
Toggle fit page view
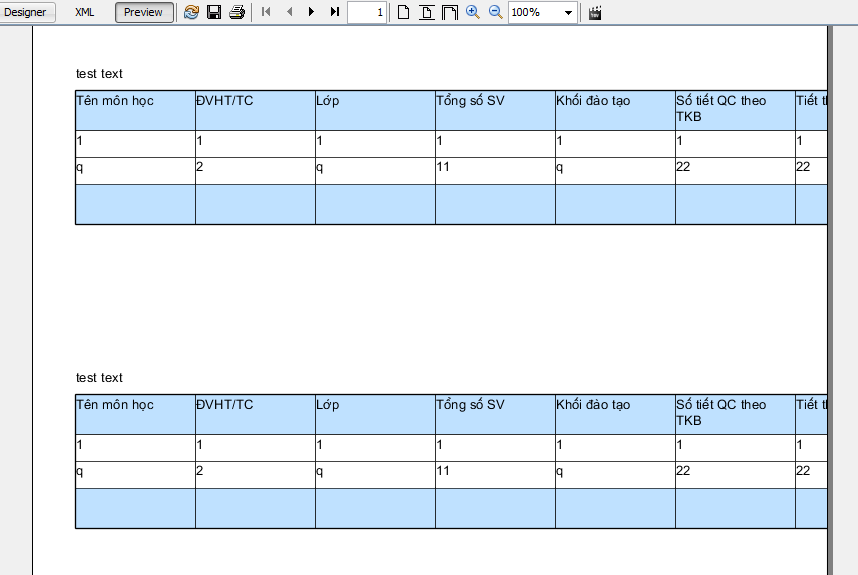pyautogui.click(x=426, y=12)
